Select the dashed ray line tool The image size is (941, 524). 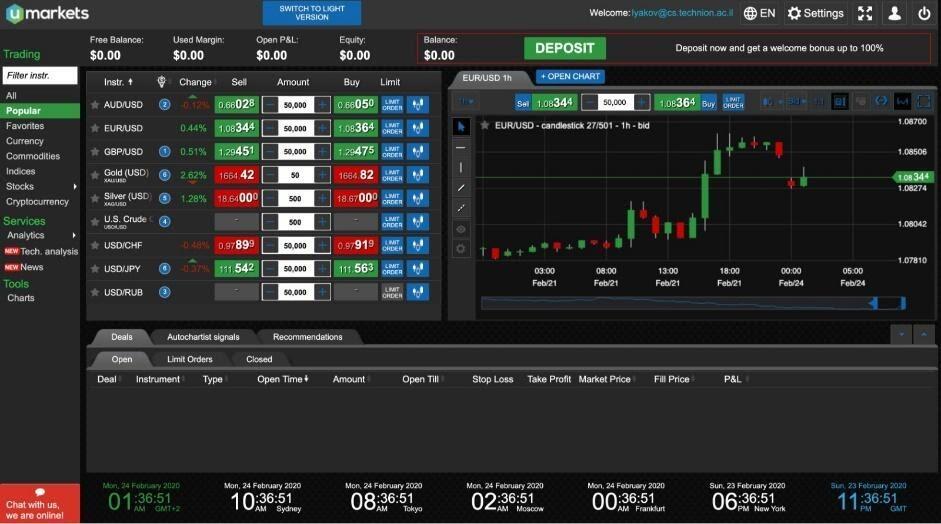click(x=461, y=208)
